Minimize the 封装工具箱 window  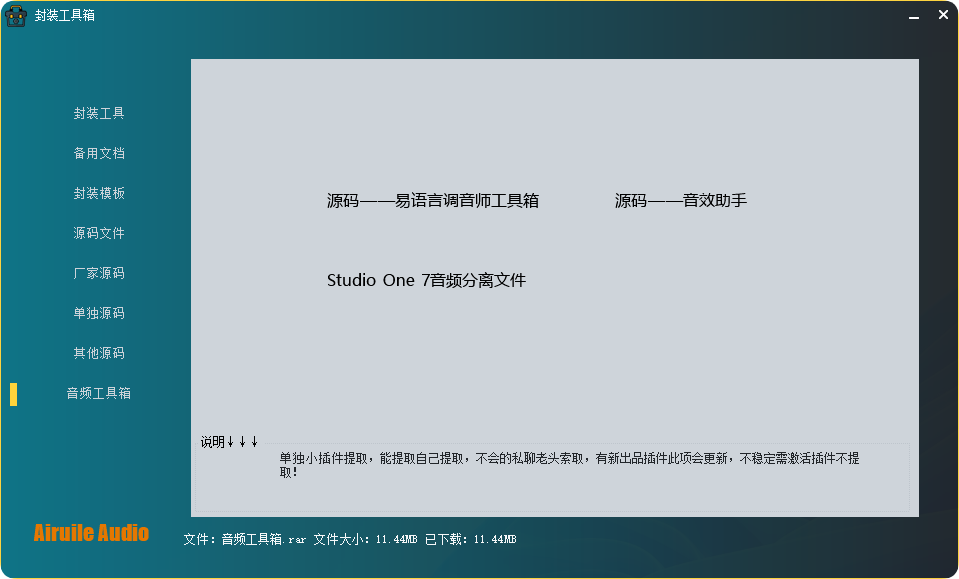click(914, 16)
